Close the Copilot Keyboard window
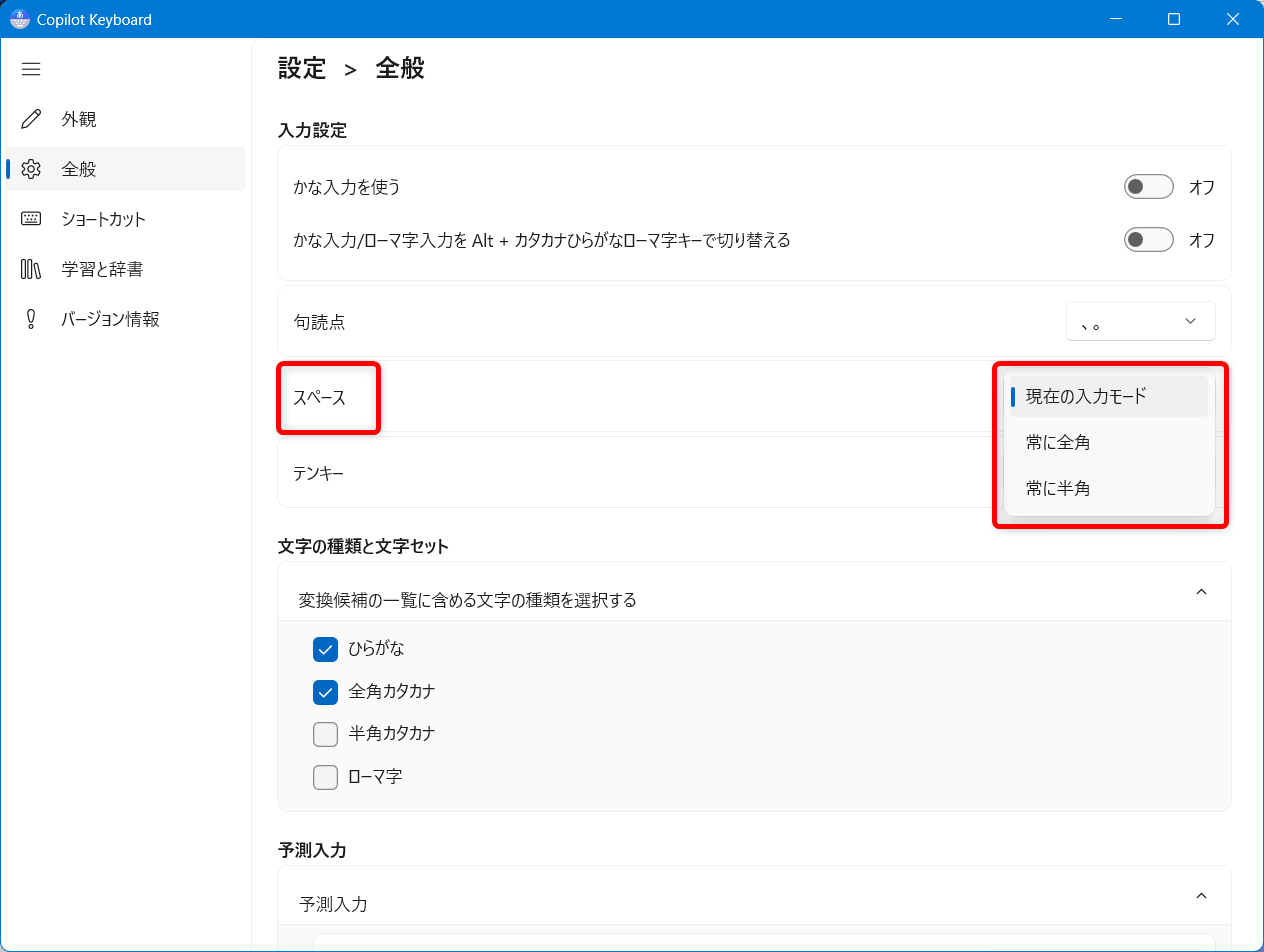The width and height of the screenshot is (1264, 952). point(1233,19)
